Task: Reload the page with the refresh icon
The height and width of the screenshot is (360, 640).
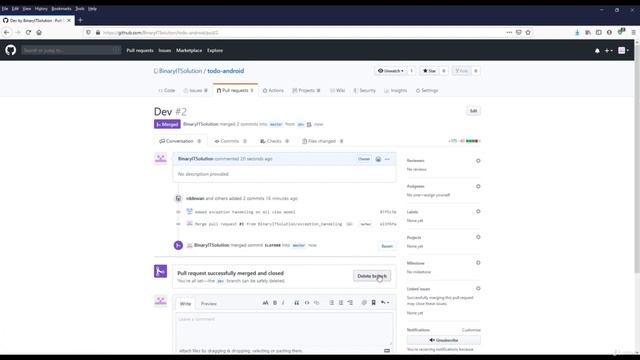Action: coord(28,32)
